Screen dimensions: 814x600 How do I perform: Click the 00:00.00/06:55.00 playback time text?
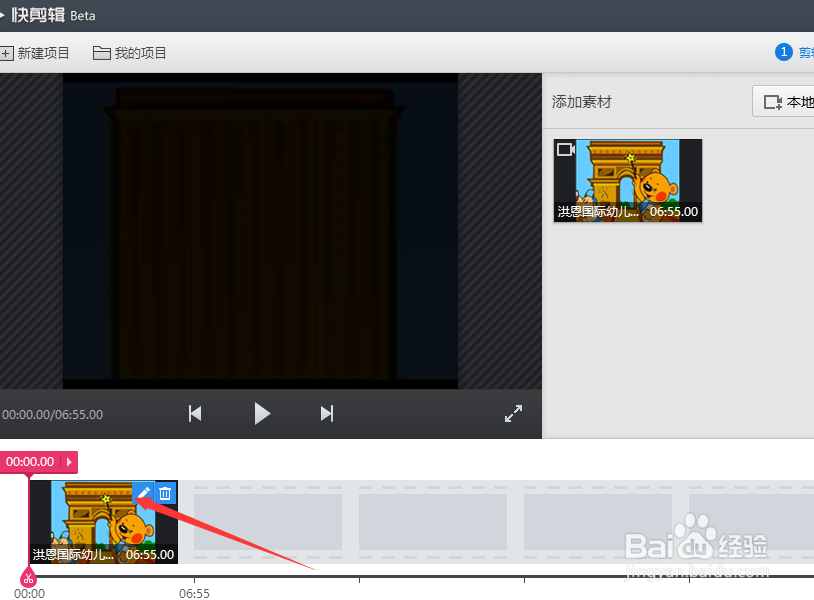52,415
